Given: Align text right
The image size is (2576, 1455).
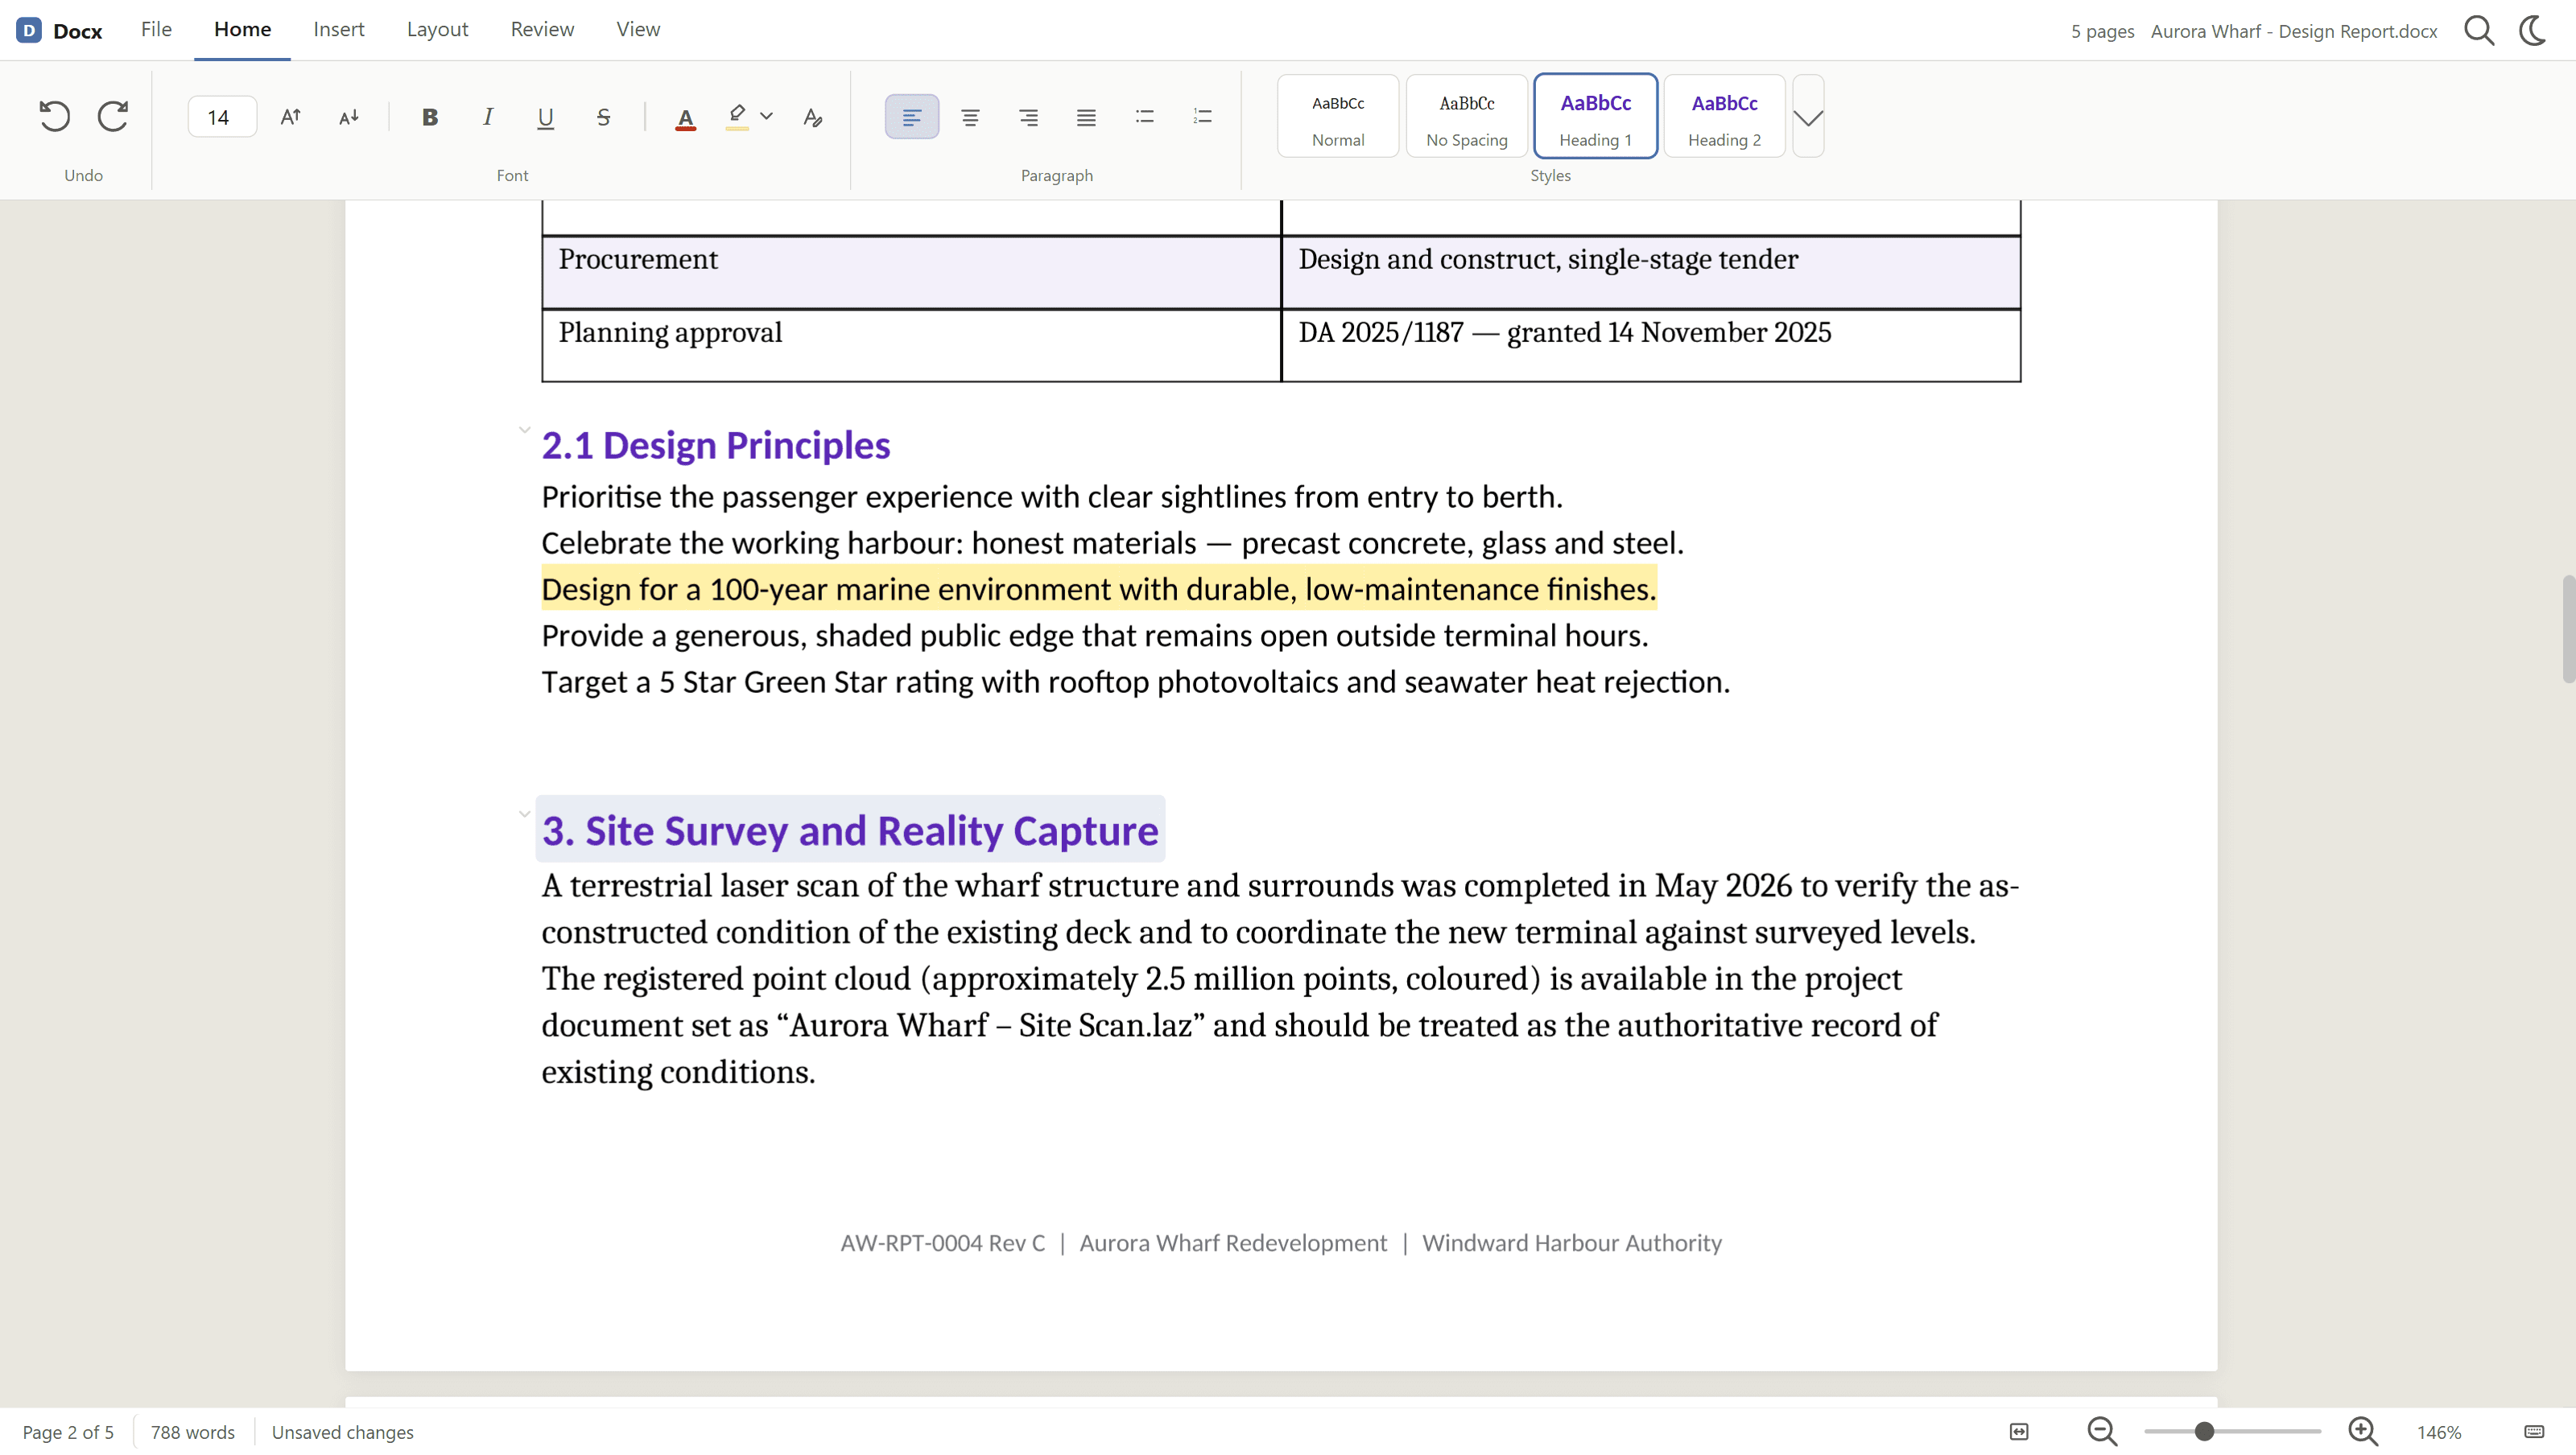Looking at the screenshot, I should (1028, 117).
